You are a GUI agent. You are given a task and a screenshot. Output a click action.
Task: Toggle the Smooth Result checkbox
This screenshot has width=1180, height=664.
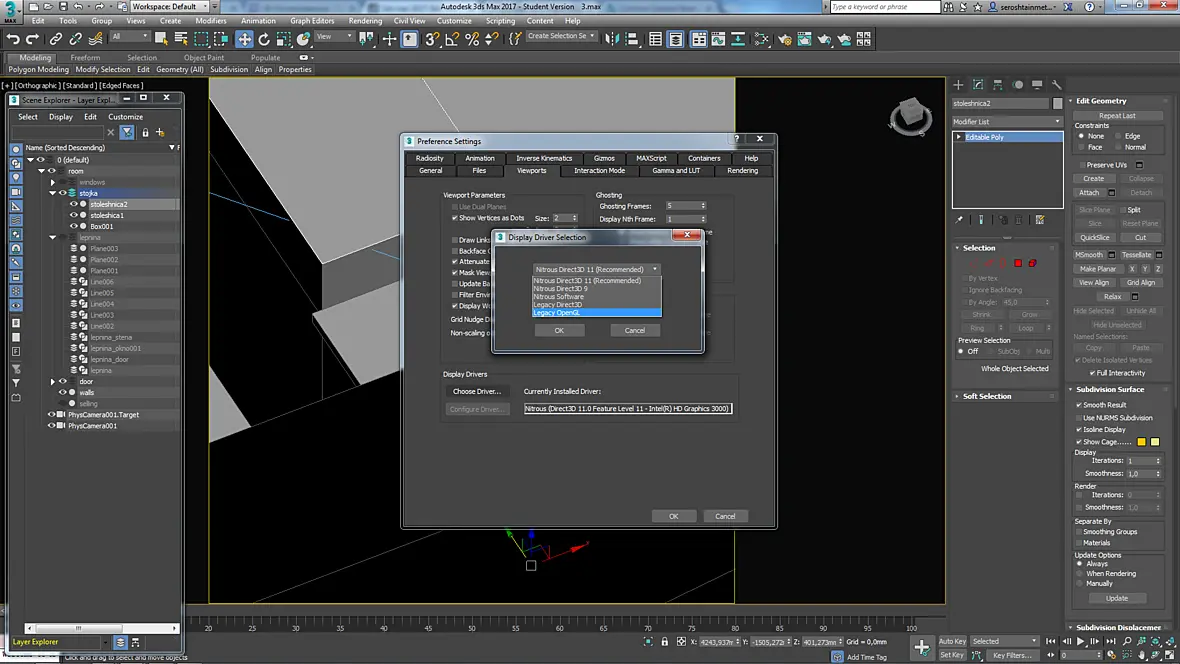tap(1079, 405)
